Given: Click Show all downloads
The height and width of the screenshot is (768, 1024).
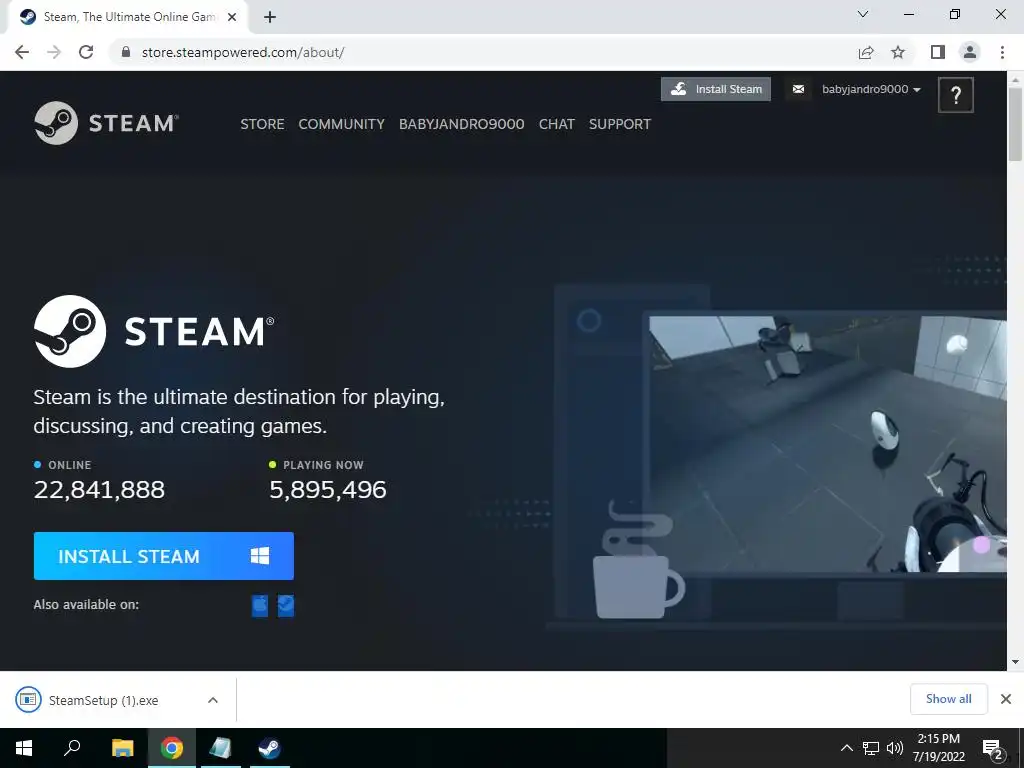Looking at the screenshot, I should point(948,699).
